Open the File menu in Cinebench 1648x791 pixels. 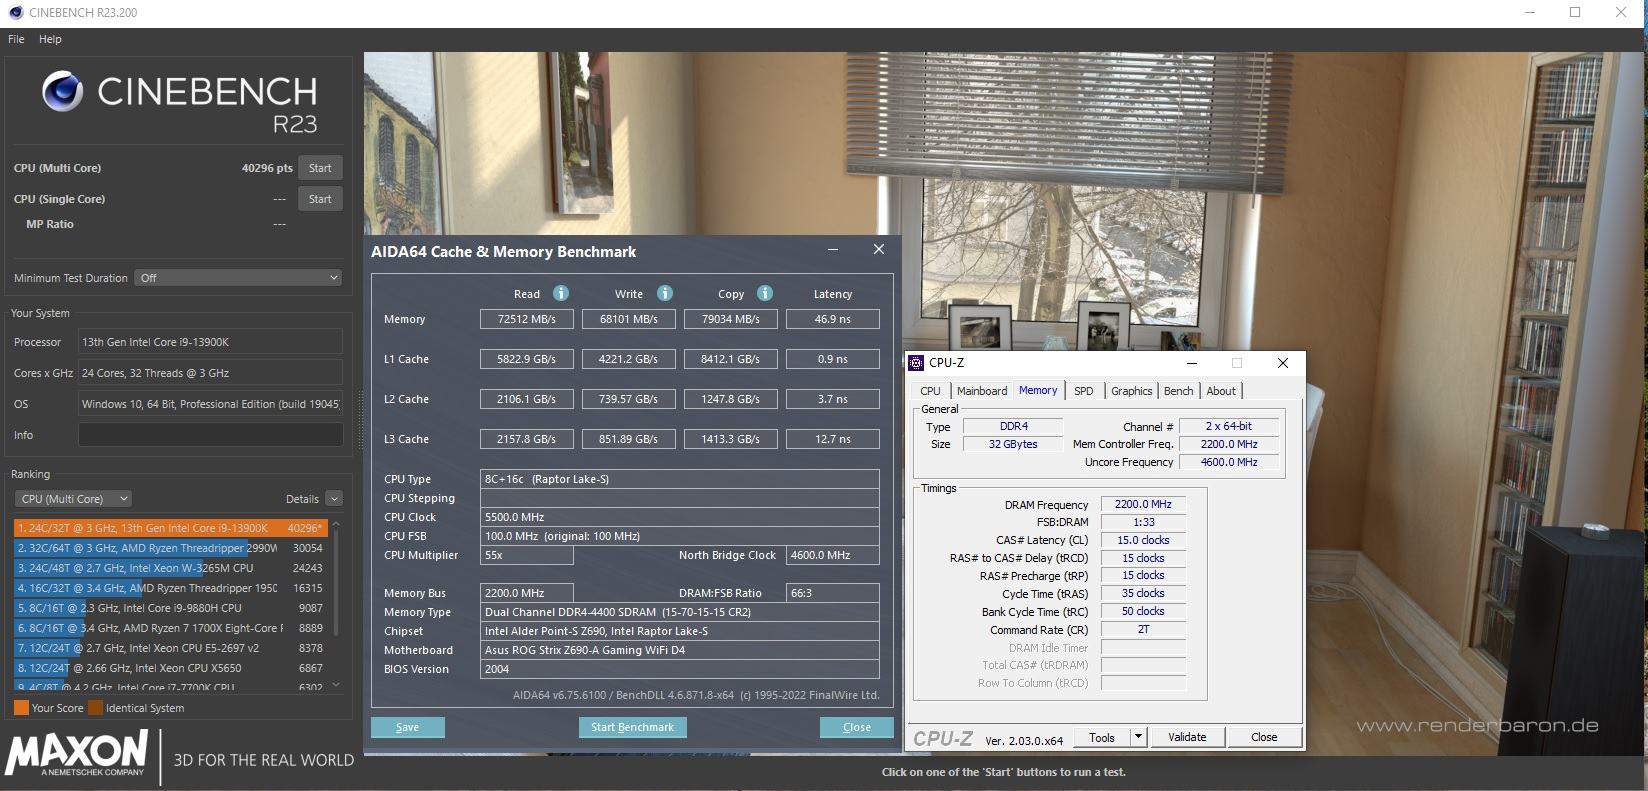click(16, 39)
